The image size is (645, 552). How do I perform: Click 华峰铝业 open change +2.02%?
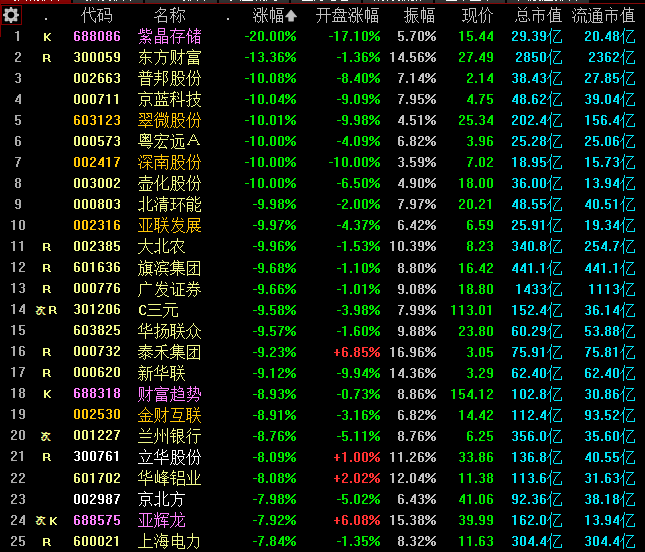(x=357, y=478)
